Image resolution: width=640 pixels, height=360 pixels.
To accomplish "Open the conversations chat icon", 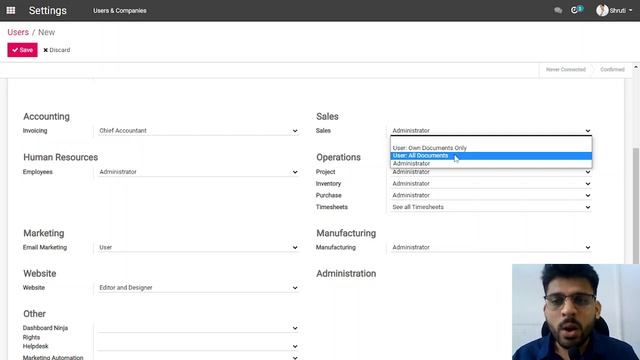I will (x=558, y=10).
